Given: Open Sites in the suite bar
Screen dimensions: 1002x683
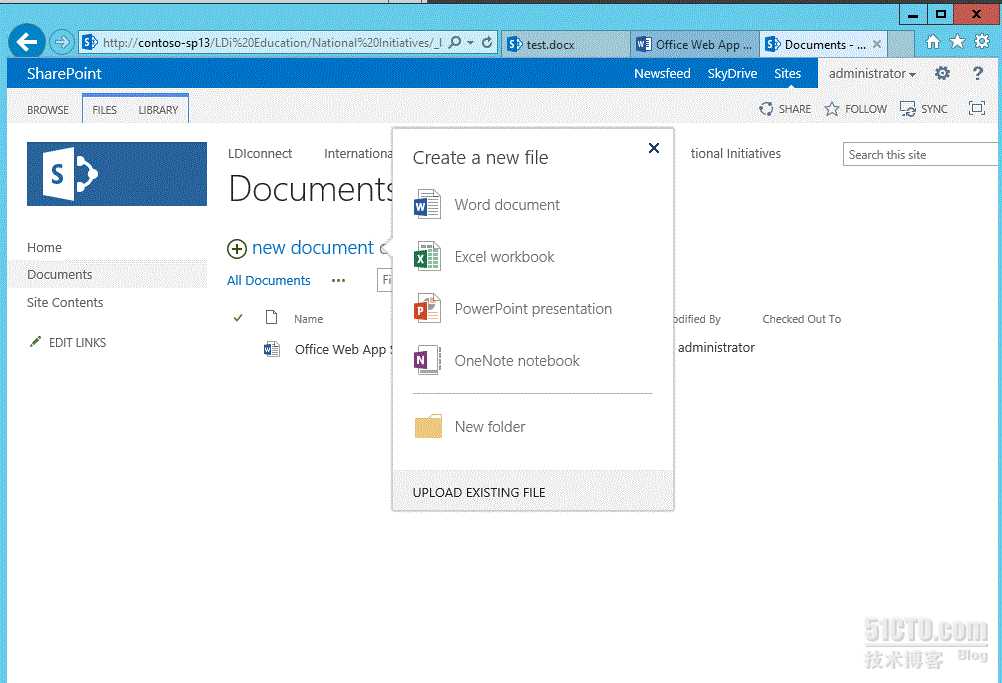Looking at the screenshot, I should point(787,73).
